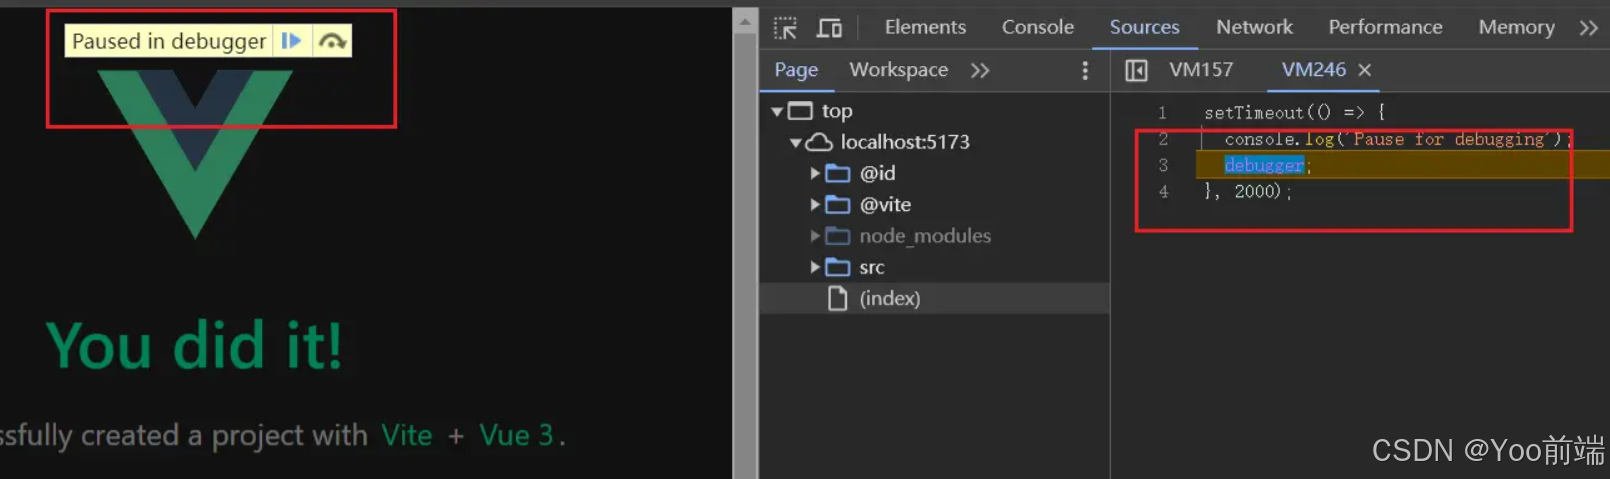Select the VM246 file tab
This screenshot has width=1610, height=479.
click(1313, 69)
